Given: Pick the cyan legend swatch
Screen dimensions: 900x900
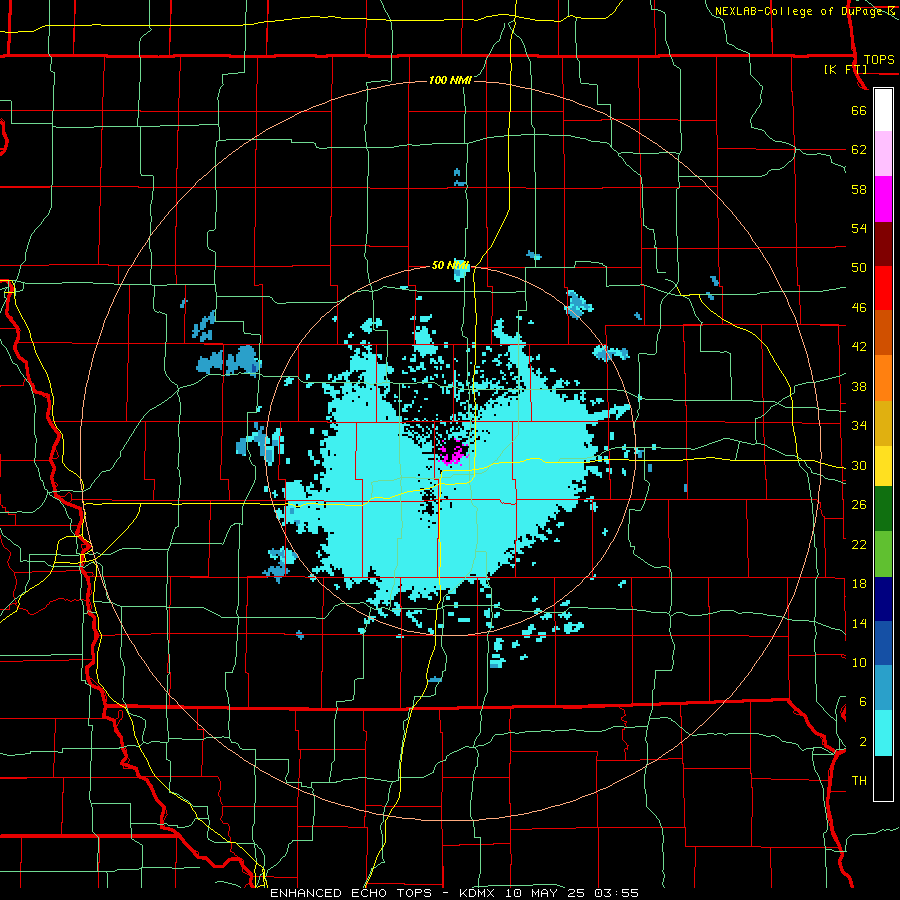Looking at the screenshot, I should point(883,733).
